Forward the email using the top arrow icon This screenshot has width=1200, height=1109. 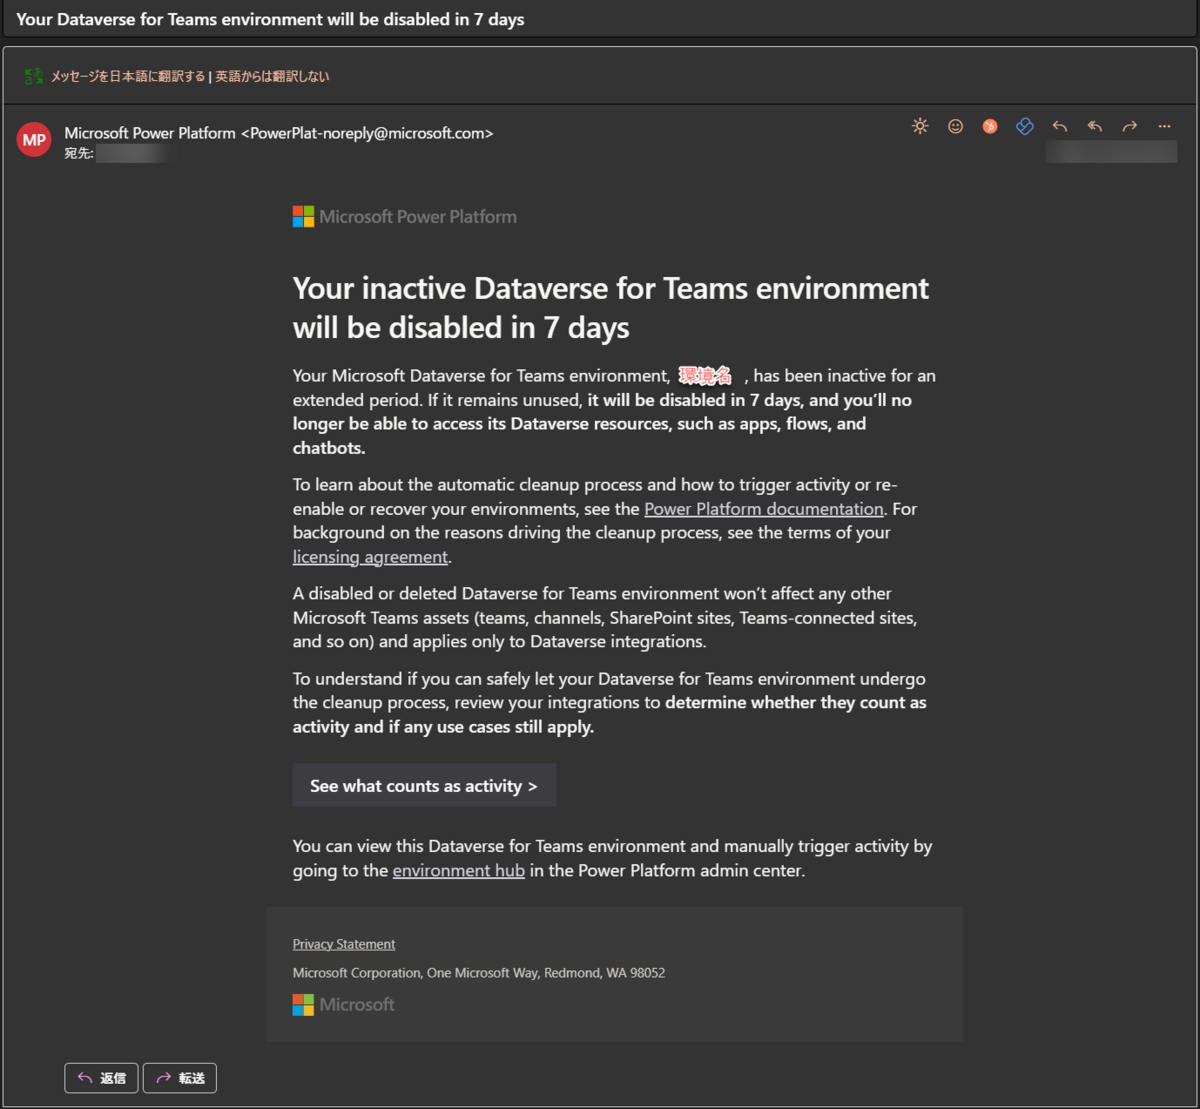point(1130,126)
